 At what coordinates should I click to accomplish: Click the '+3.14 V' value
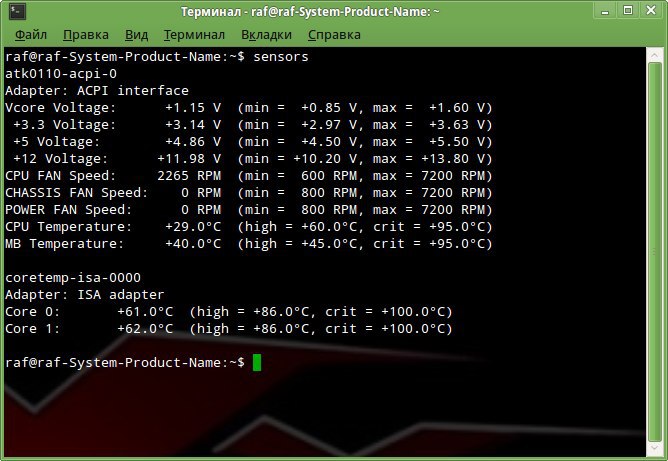tap(193, 125)
